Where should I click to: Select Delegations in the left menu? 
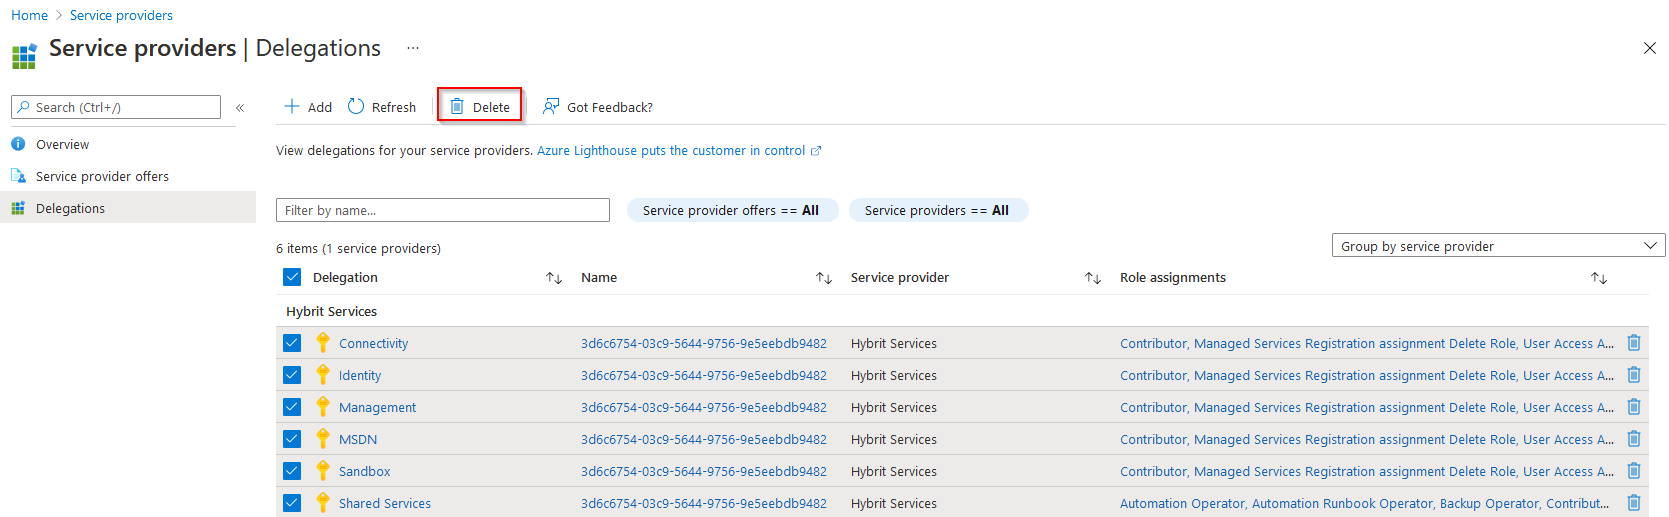[x=128, y=208]
